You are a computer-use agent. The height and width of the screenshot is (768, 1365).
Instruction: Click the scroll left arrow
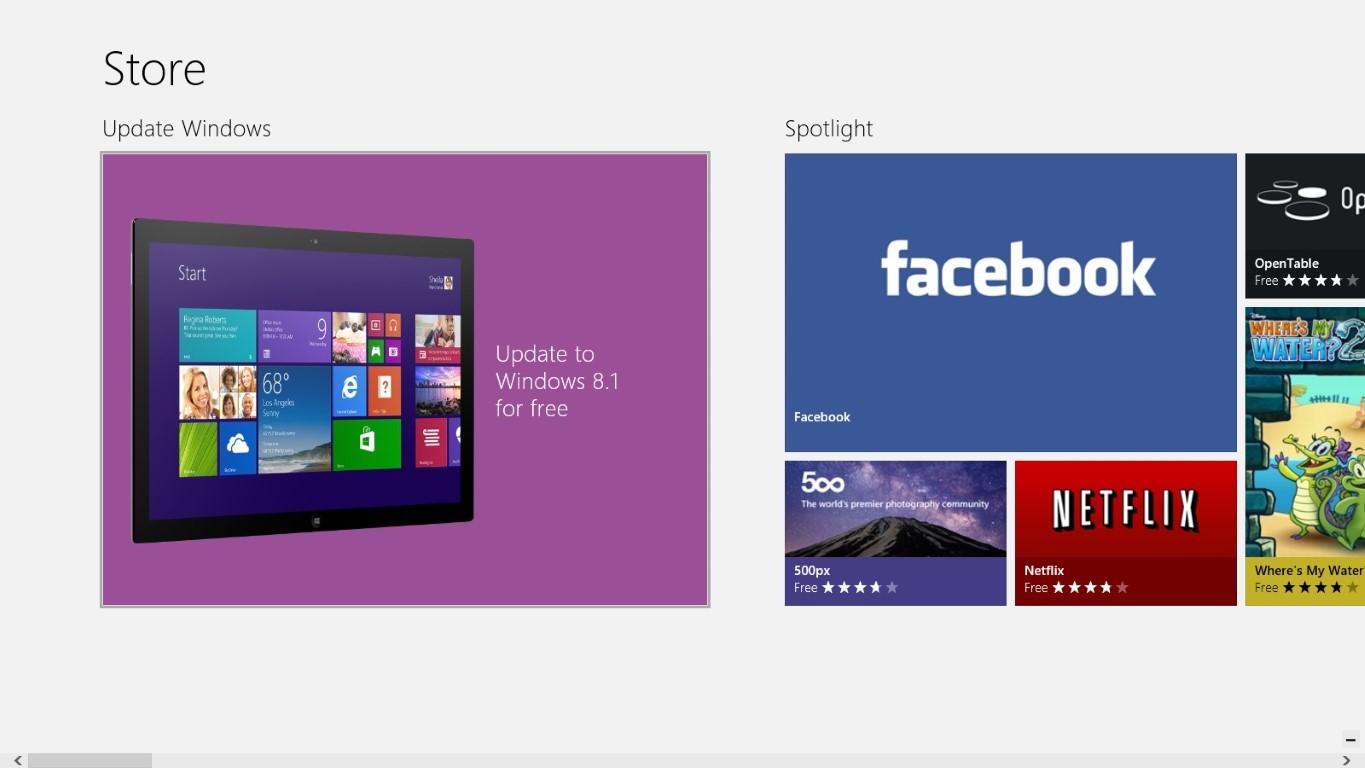tap(17, 761)
